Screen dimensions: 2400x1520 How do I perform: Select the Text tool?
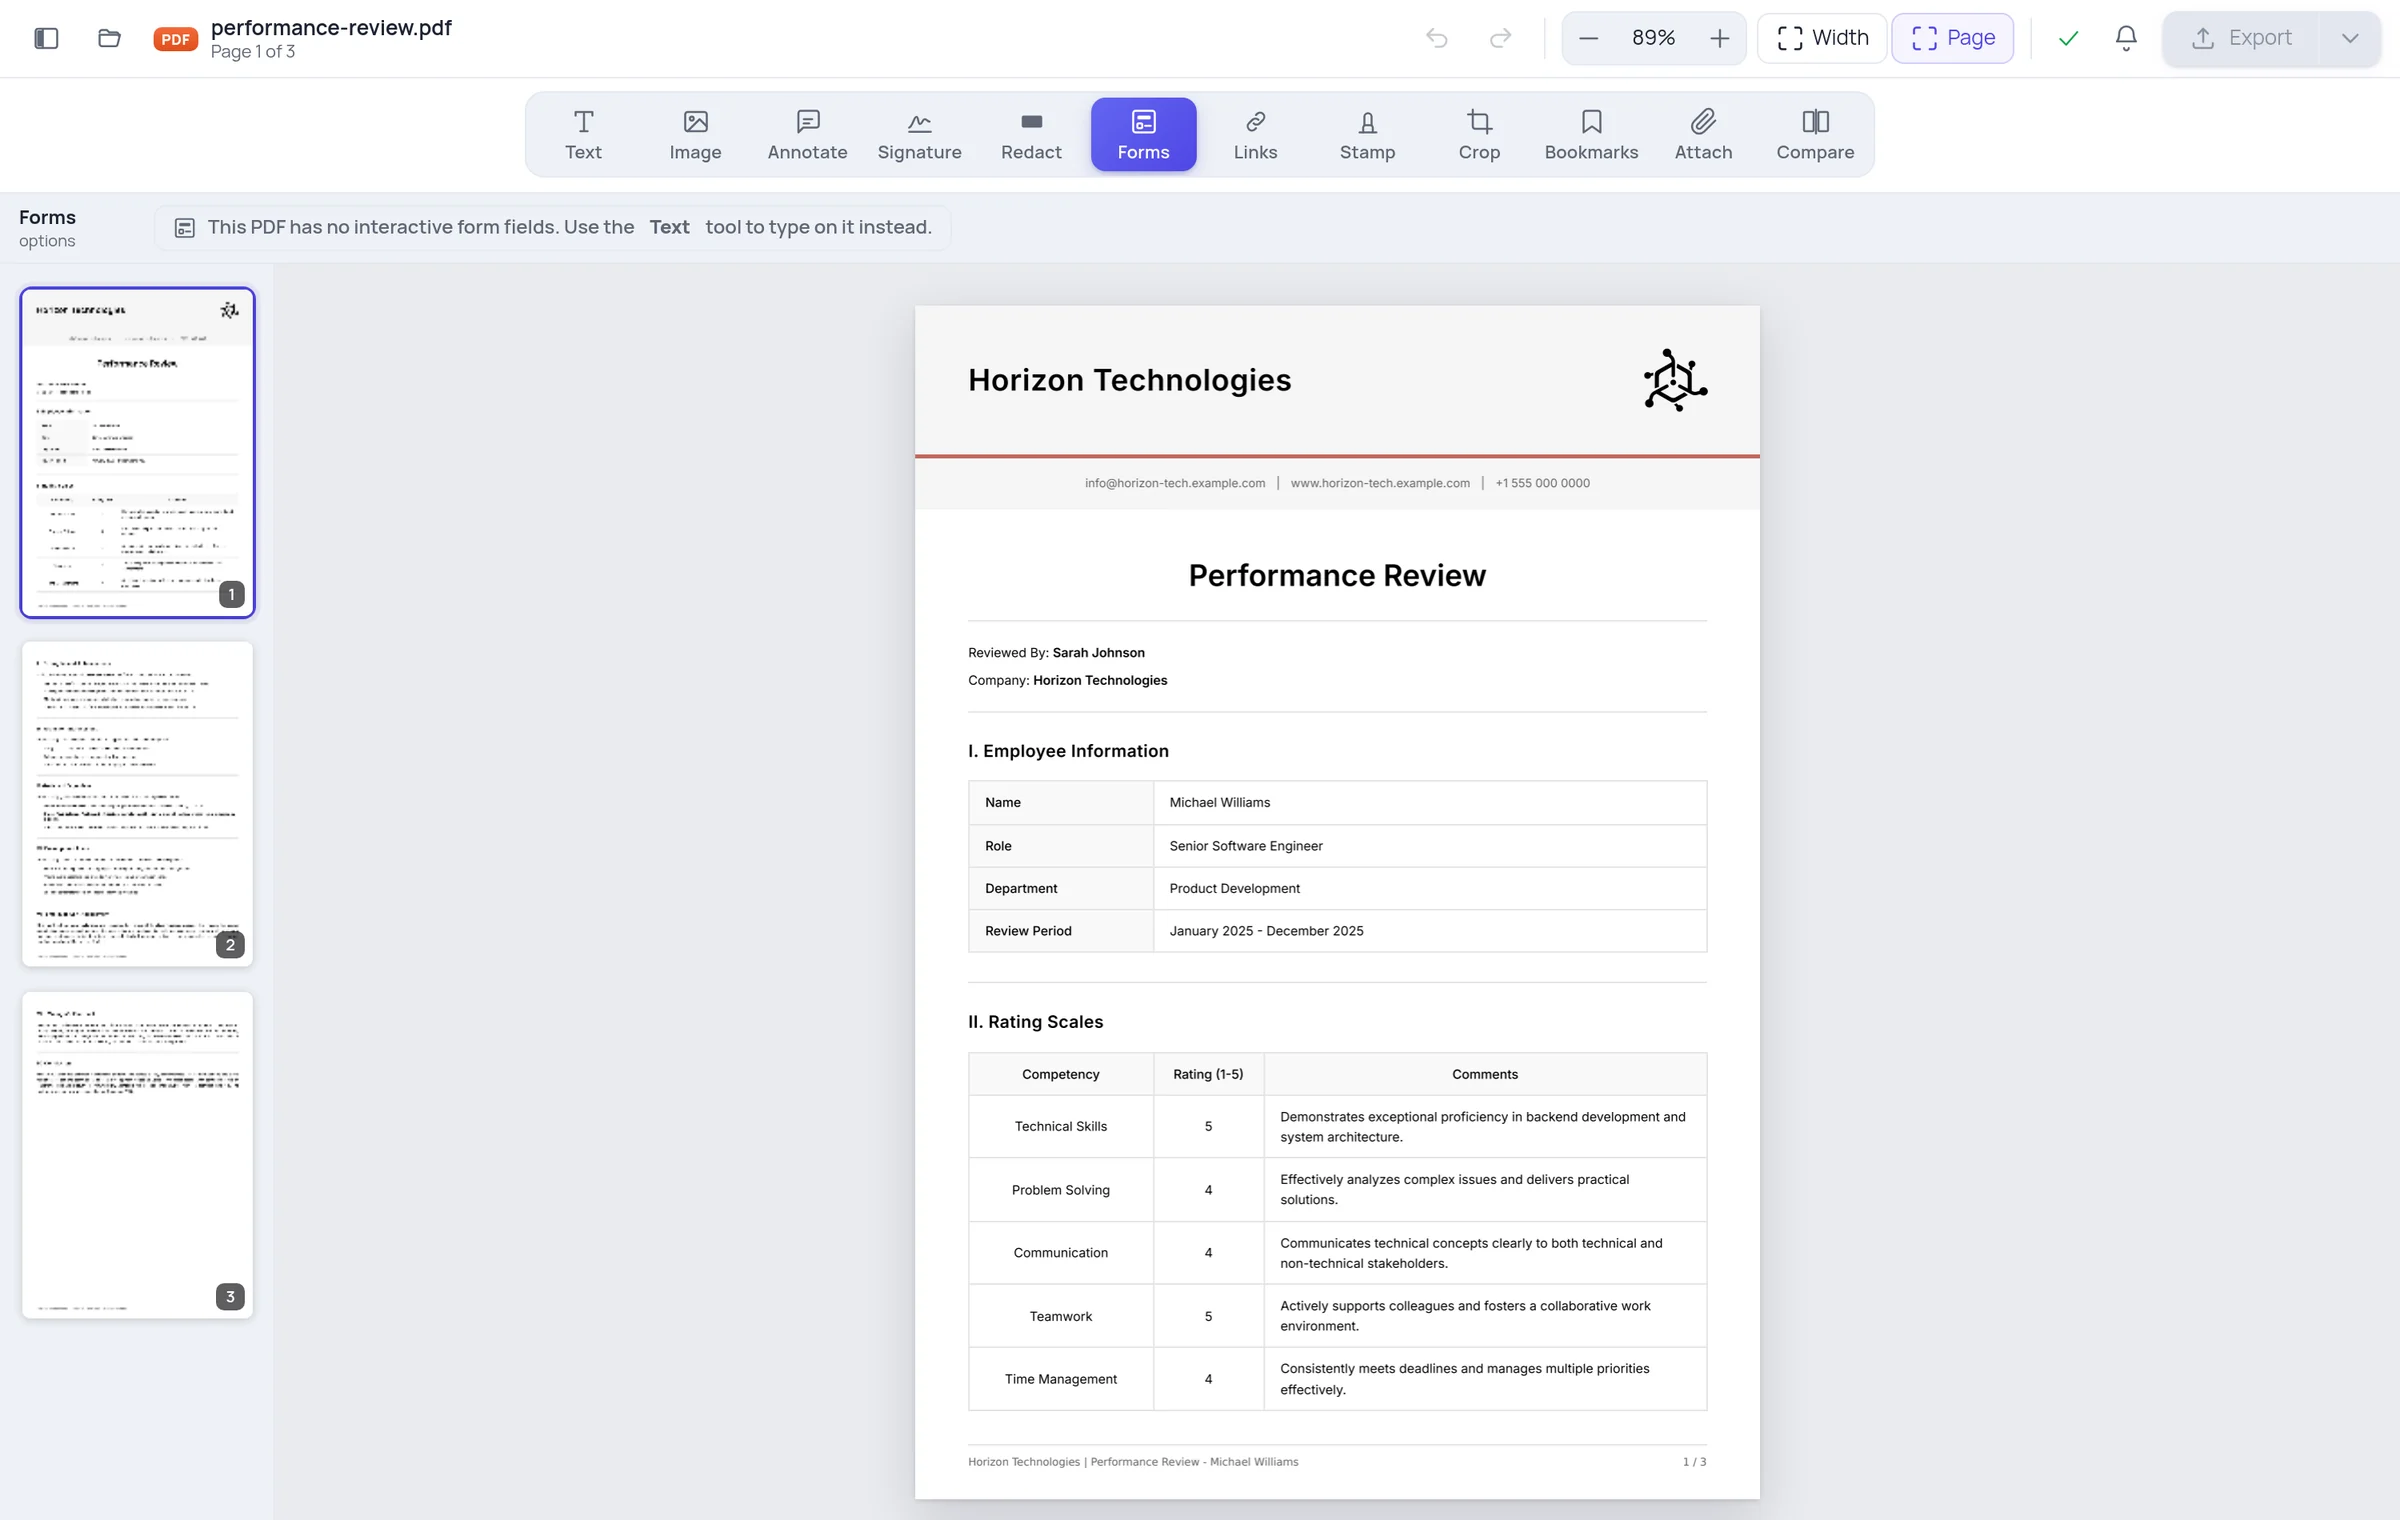coord(583,135)
